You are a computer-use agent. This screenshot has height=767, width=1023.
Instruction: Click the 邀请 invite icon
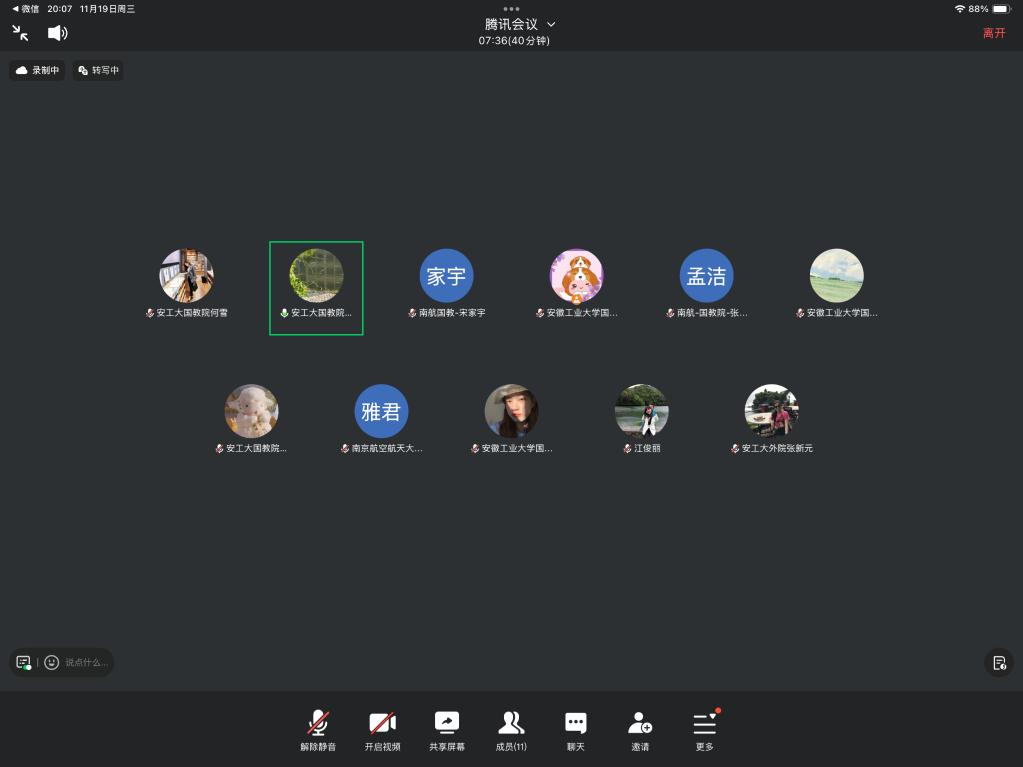[640, 730]
